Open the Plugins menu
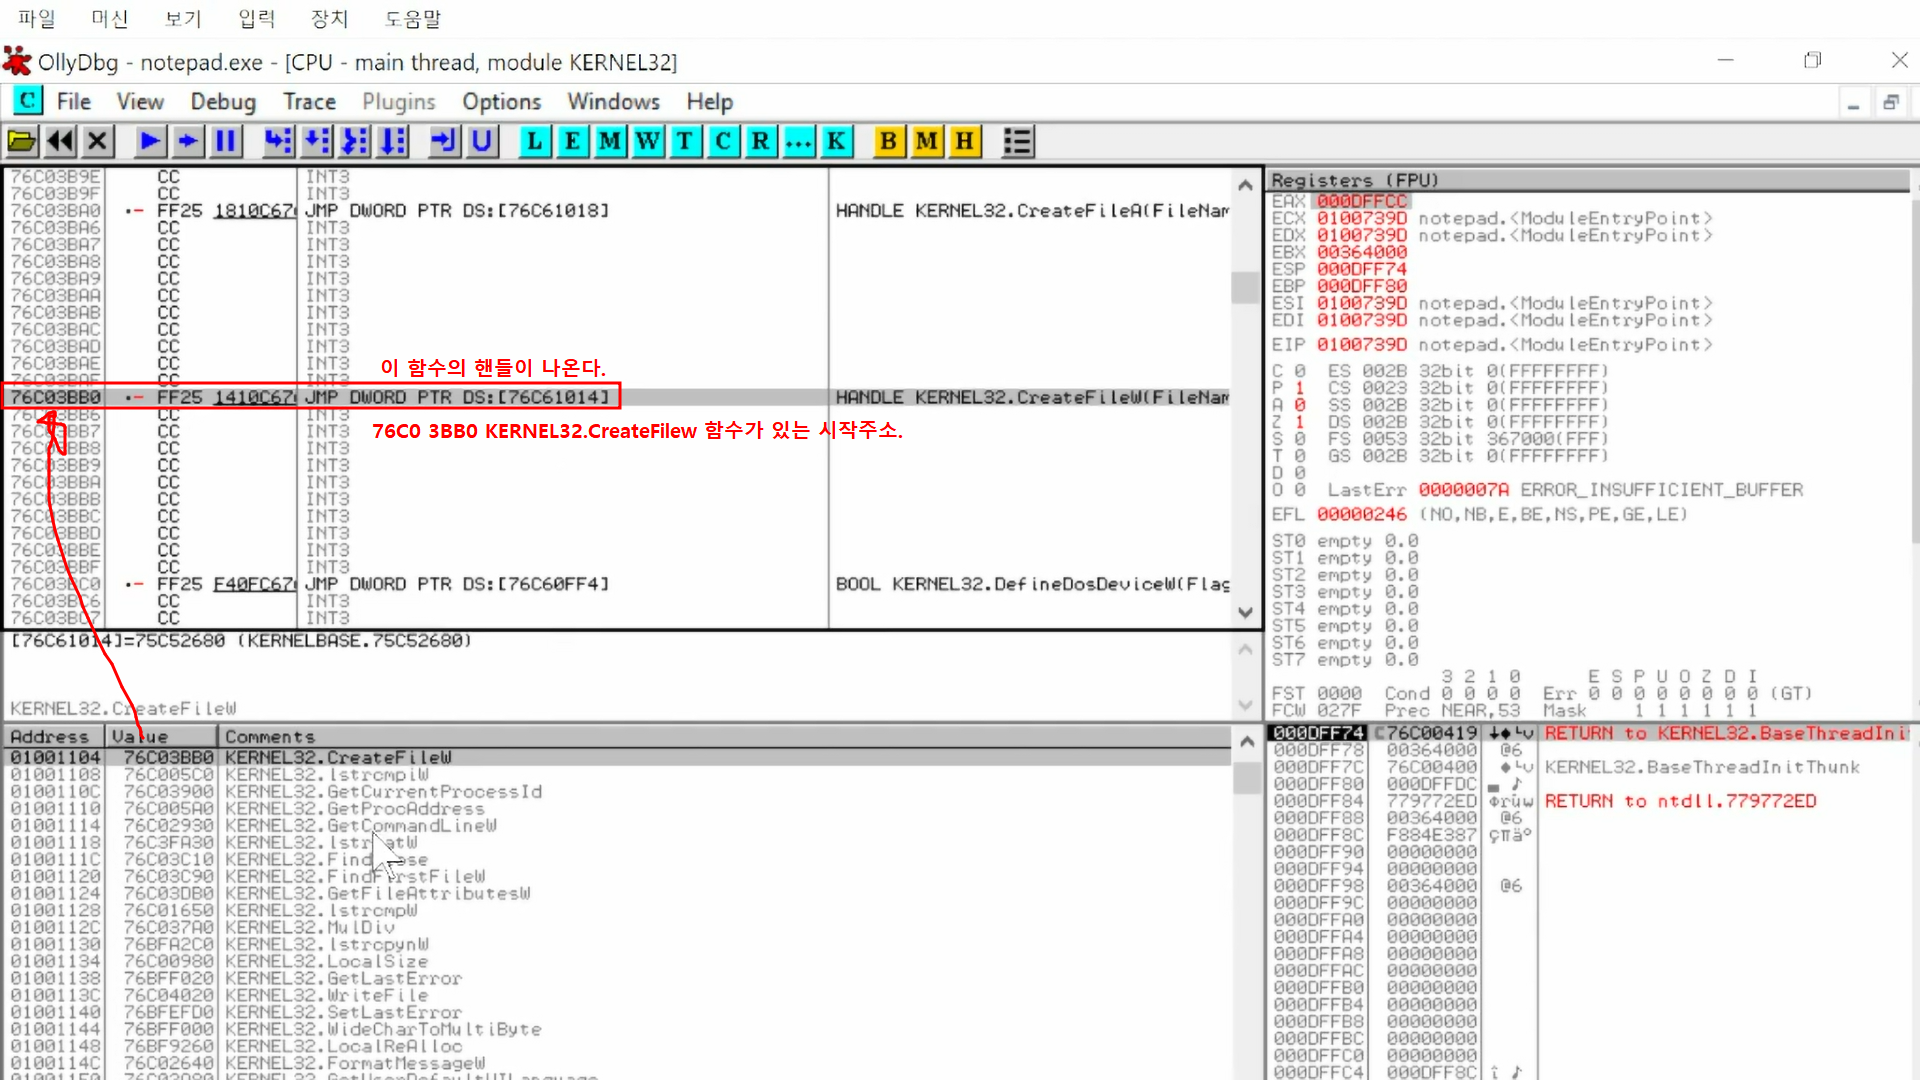Viewport: 1920px width, 1080px height. coord(399,101)
